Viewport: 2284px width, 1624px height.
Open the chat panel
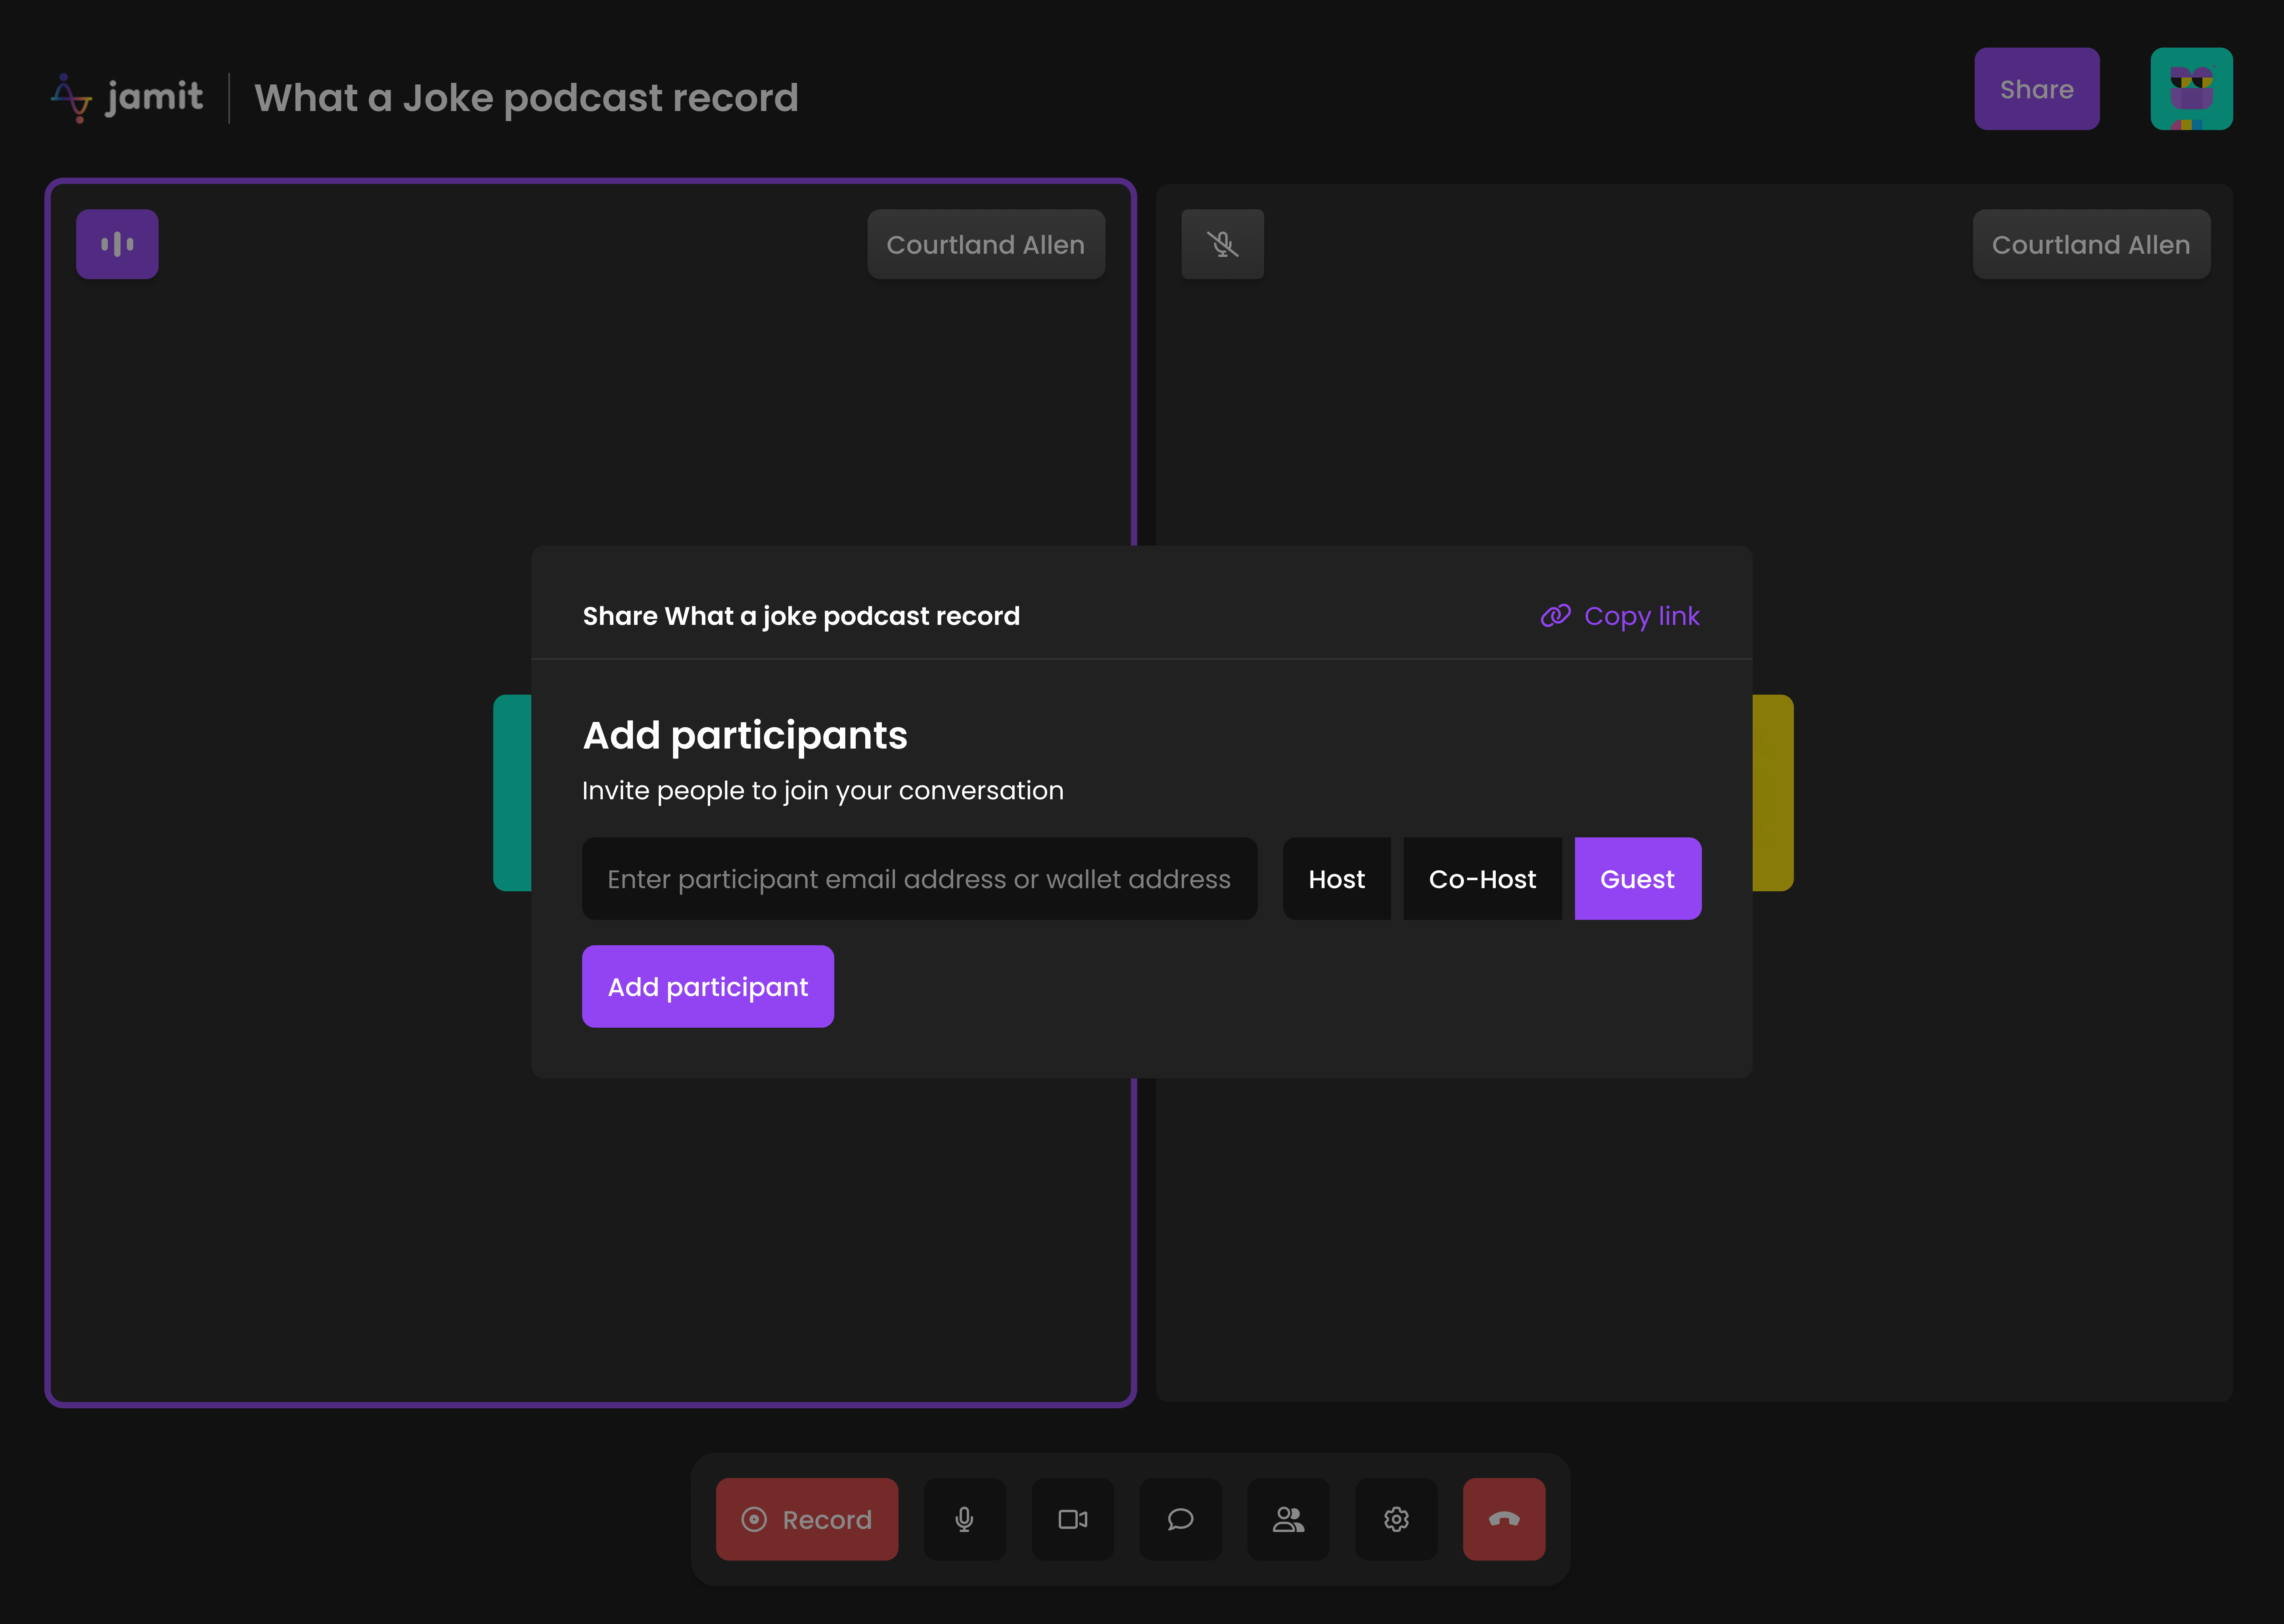click(x=1180, y=1519)
